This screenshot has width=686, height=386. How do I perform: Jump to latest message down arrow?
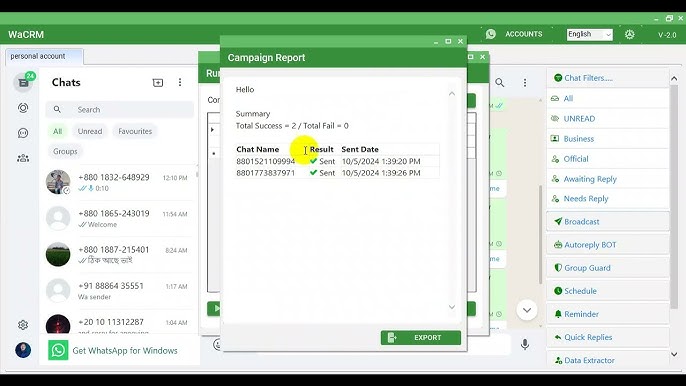pyautogui.click(x=527, y=310)
